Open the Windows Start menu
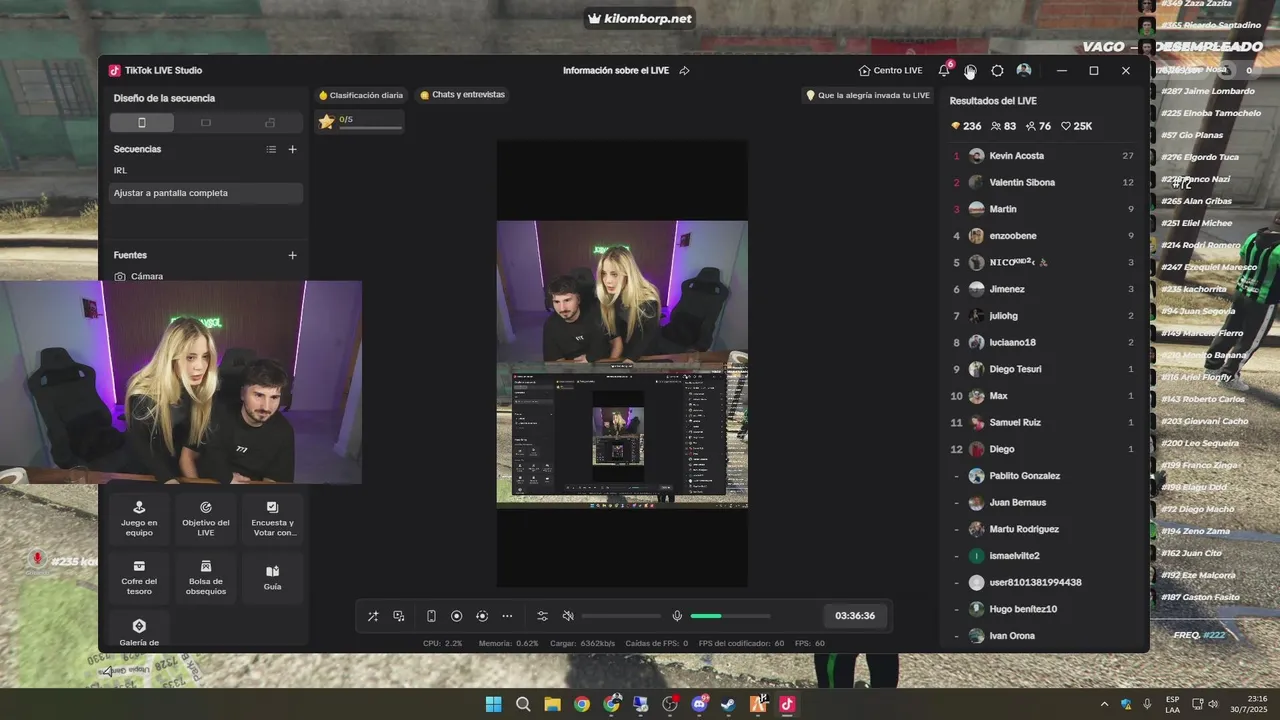Screen dimensions: 1280x720 (493, 704)
